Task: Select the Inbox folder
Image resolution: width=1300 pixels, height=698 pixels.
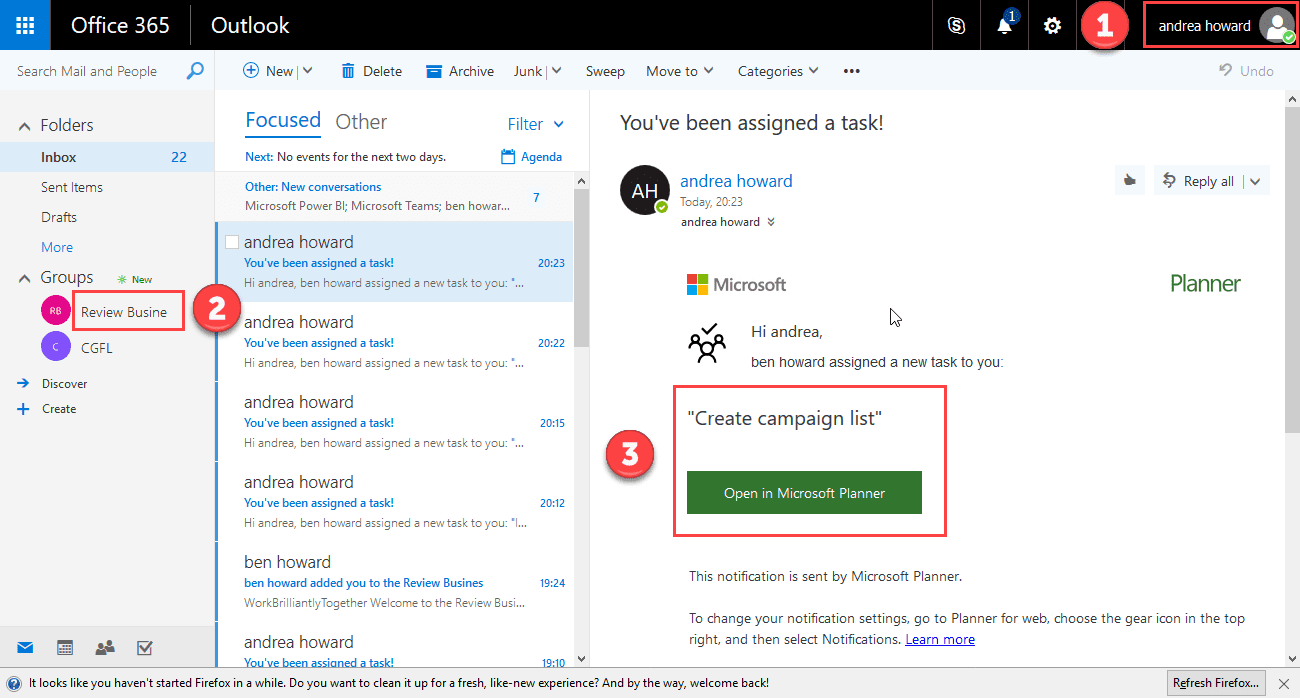Action: click(x=107, y=157)
